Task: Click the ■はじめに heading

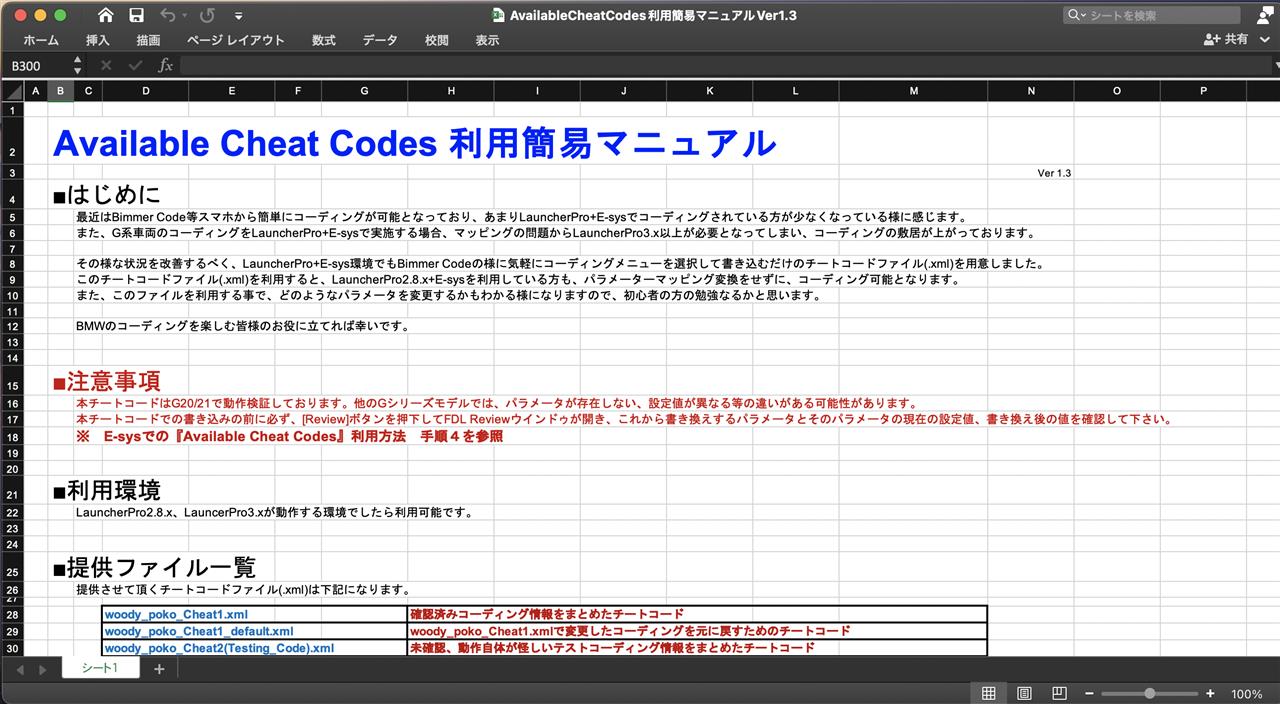Action: (x=106, y=195)
